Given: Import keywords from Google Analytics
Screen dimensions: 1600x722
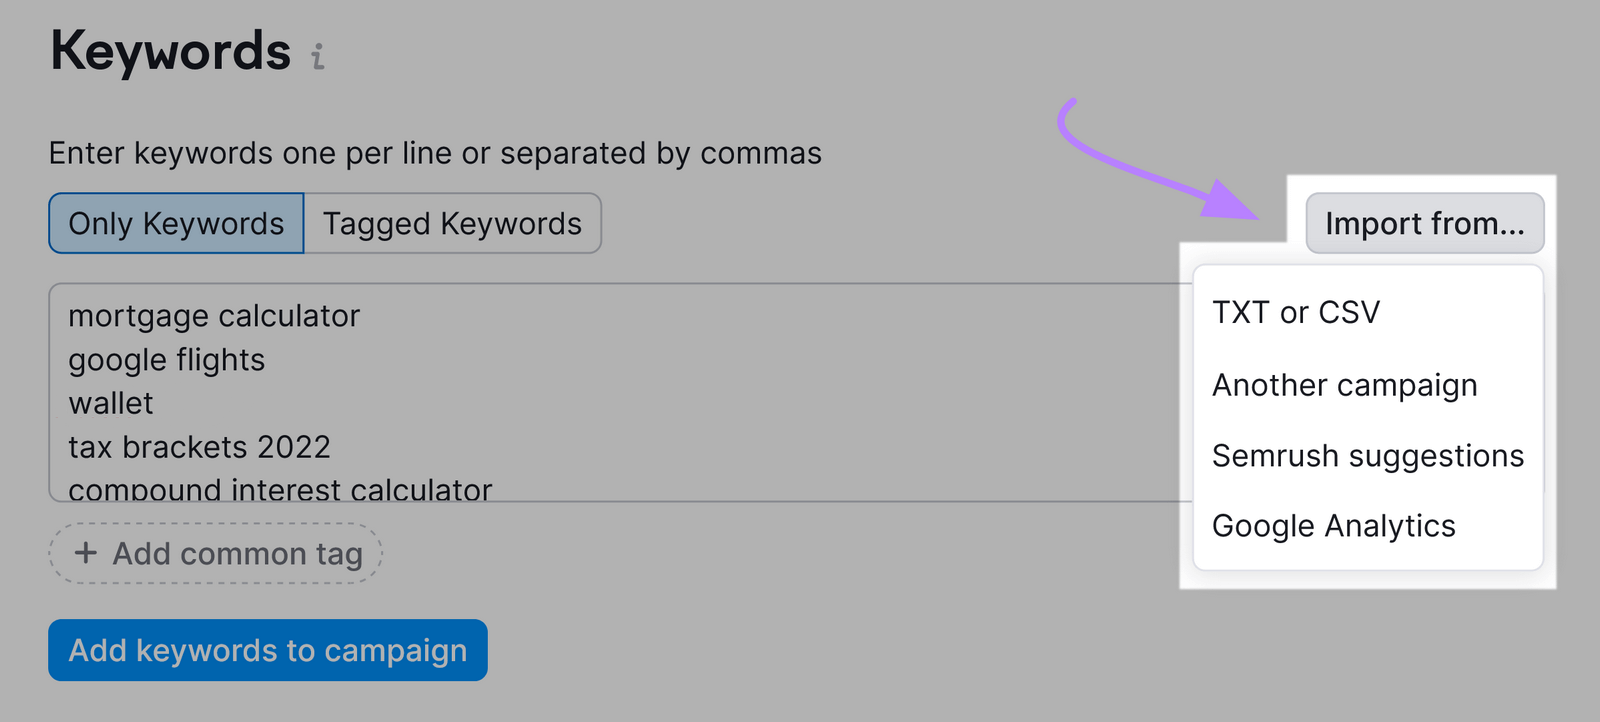Looking at the screenshot, I should pos(1333,525).
